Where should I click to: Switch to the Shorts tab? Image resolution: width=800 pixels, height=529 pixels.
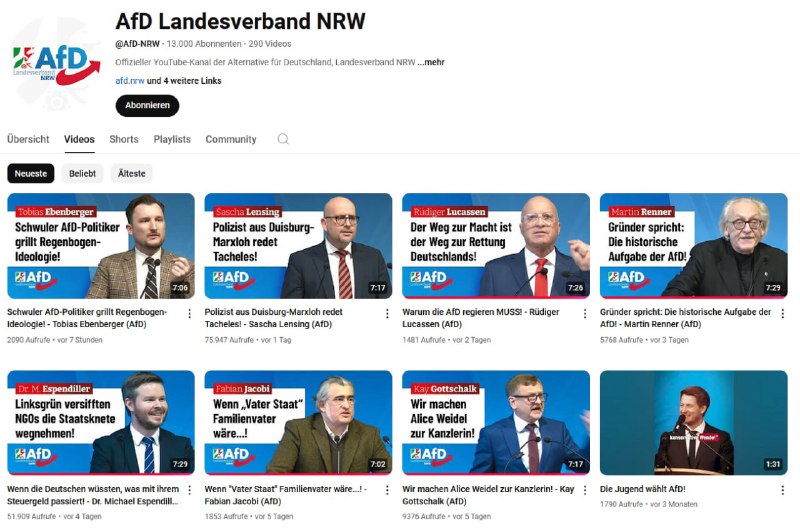(x=124, y=139)
